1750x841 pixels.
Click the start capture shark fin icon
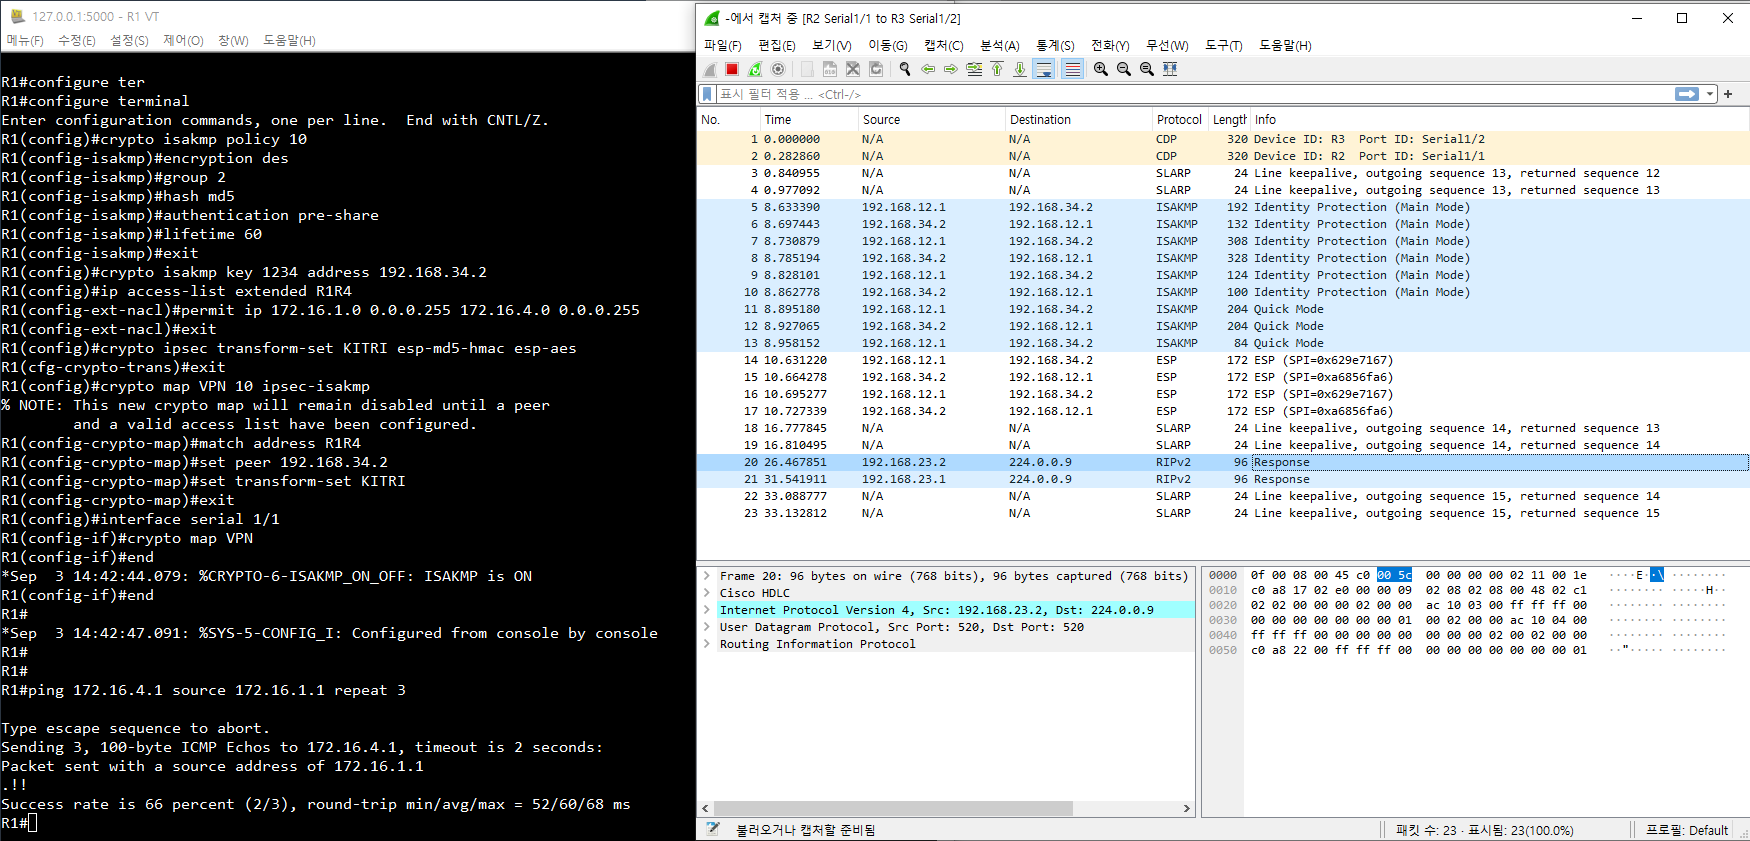[710, 69]
